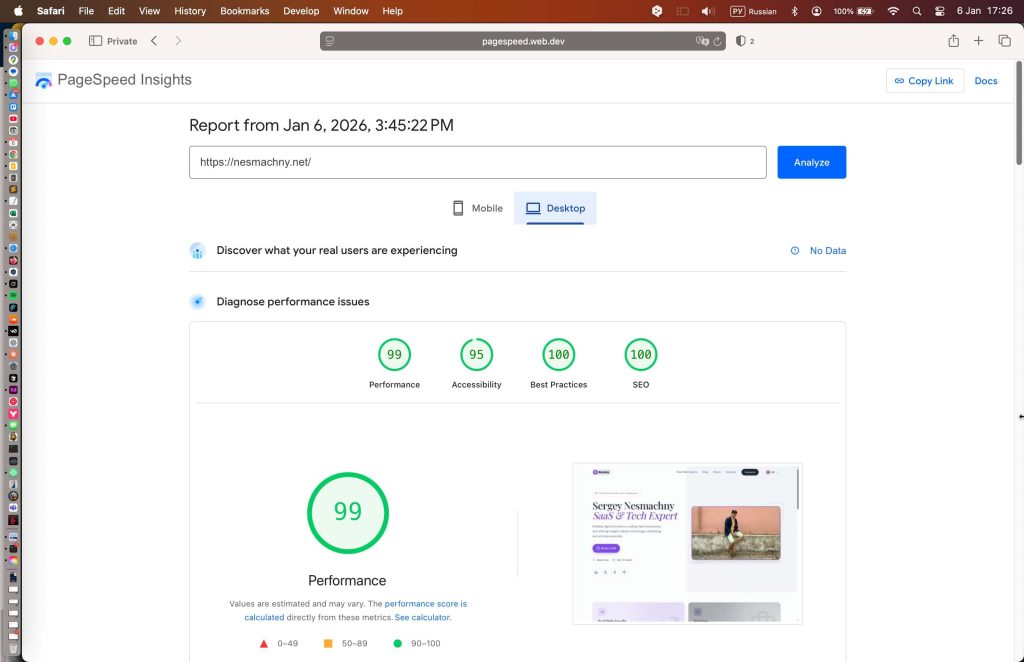Viewport: 1024px width, 662px height.
Task: Click the translate icon in address bar
Action: point(702,41)
